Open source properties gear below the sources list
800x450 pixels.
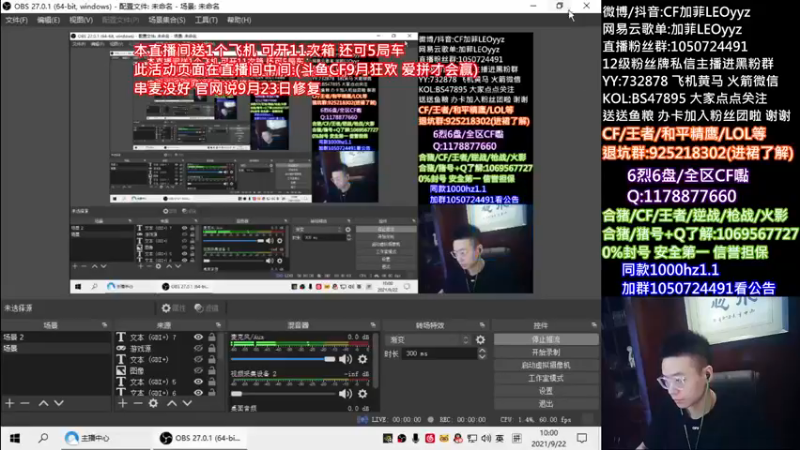pyautogui.click(x=153, y=403)
